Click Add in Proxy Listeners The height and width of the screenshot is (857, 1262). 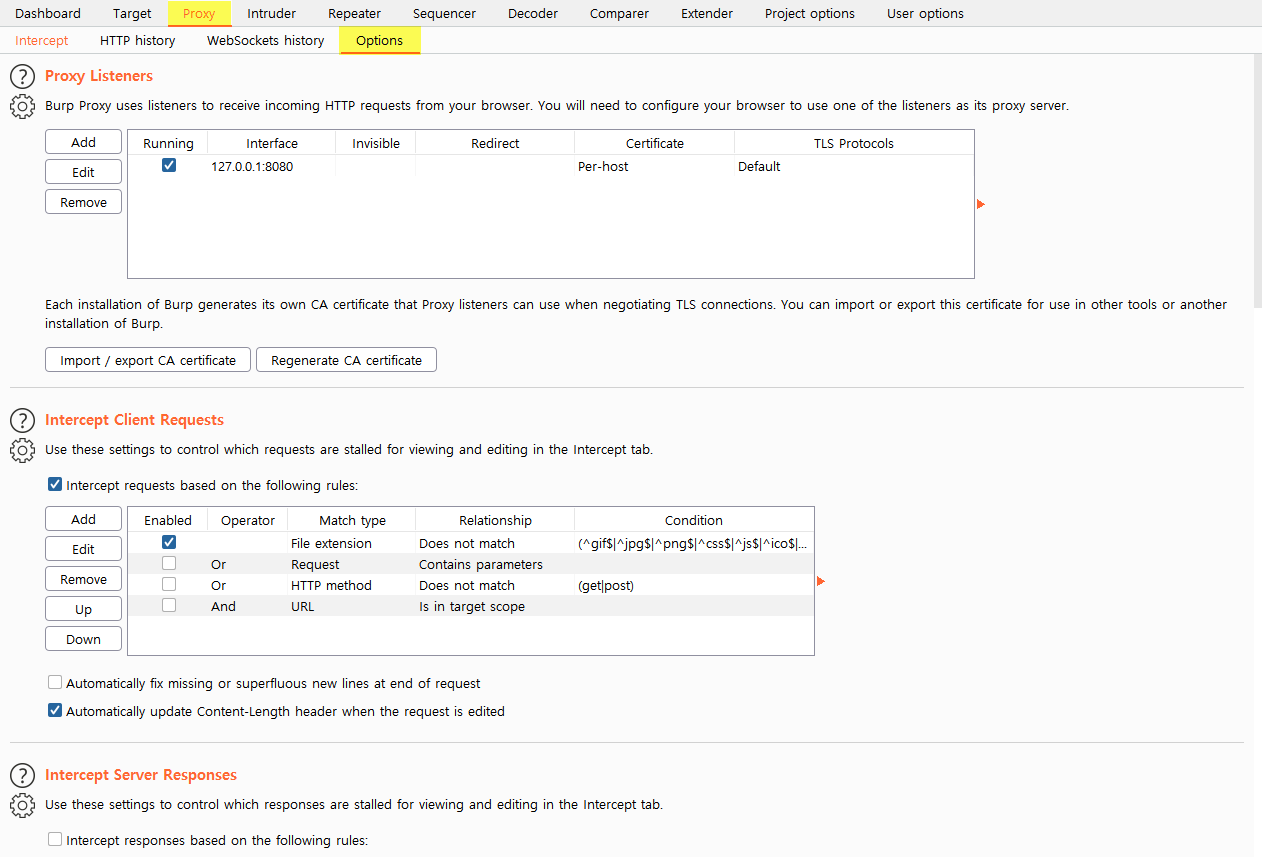pyautogui.click(x=84, y=142)
